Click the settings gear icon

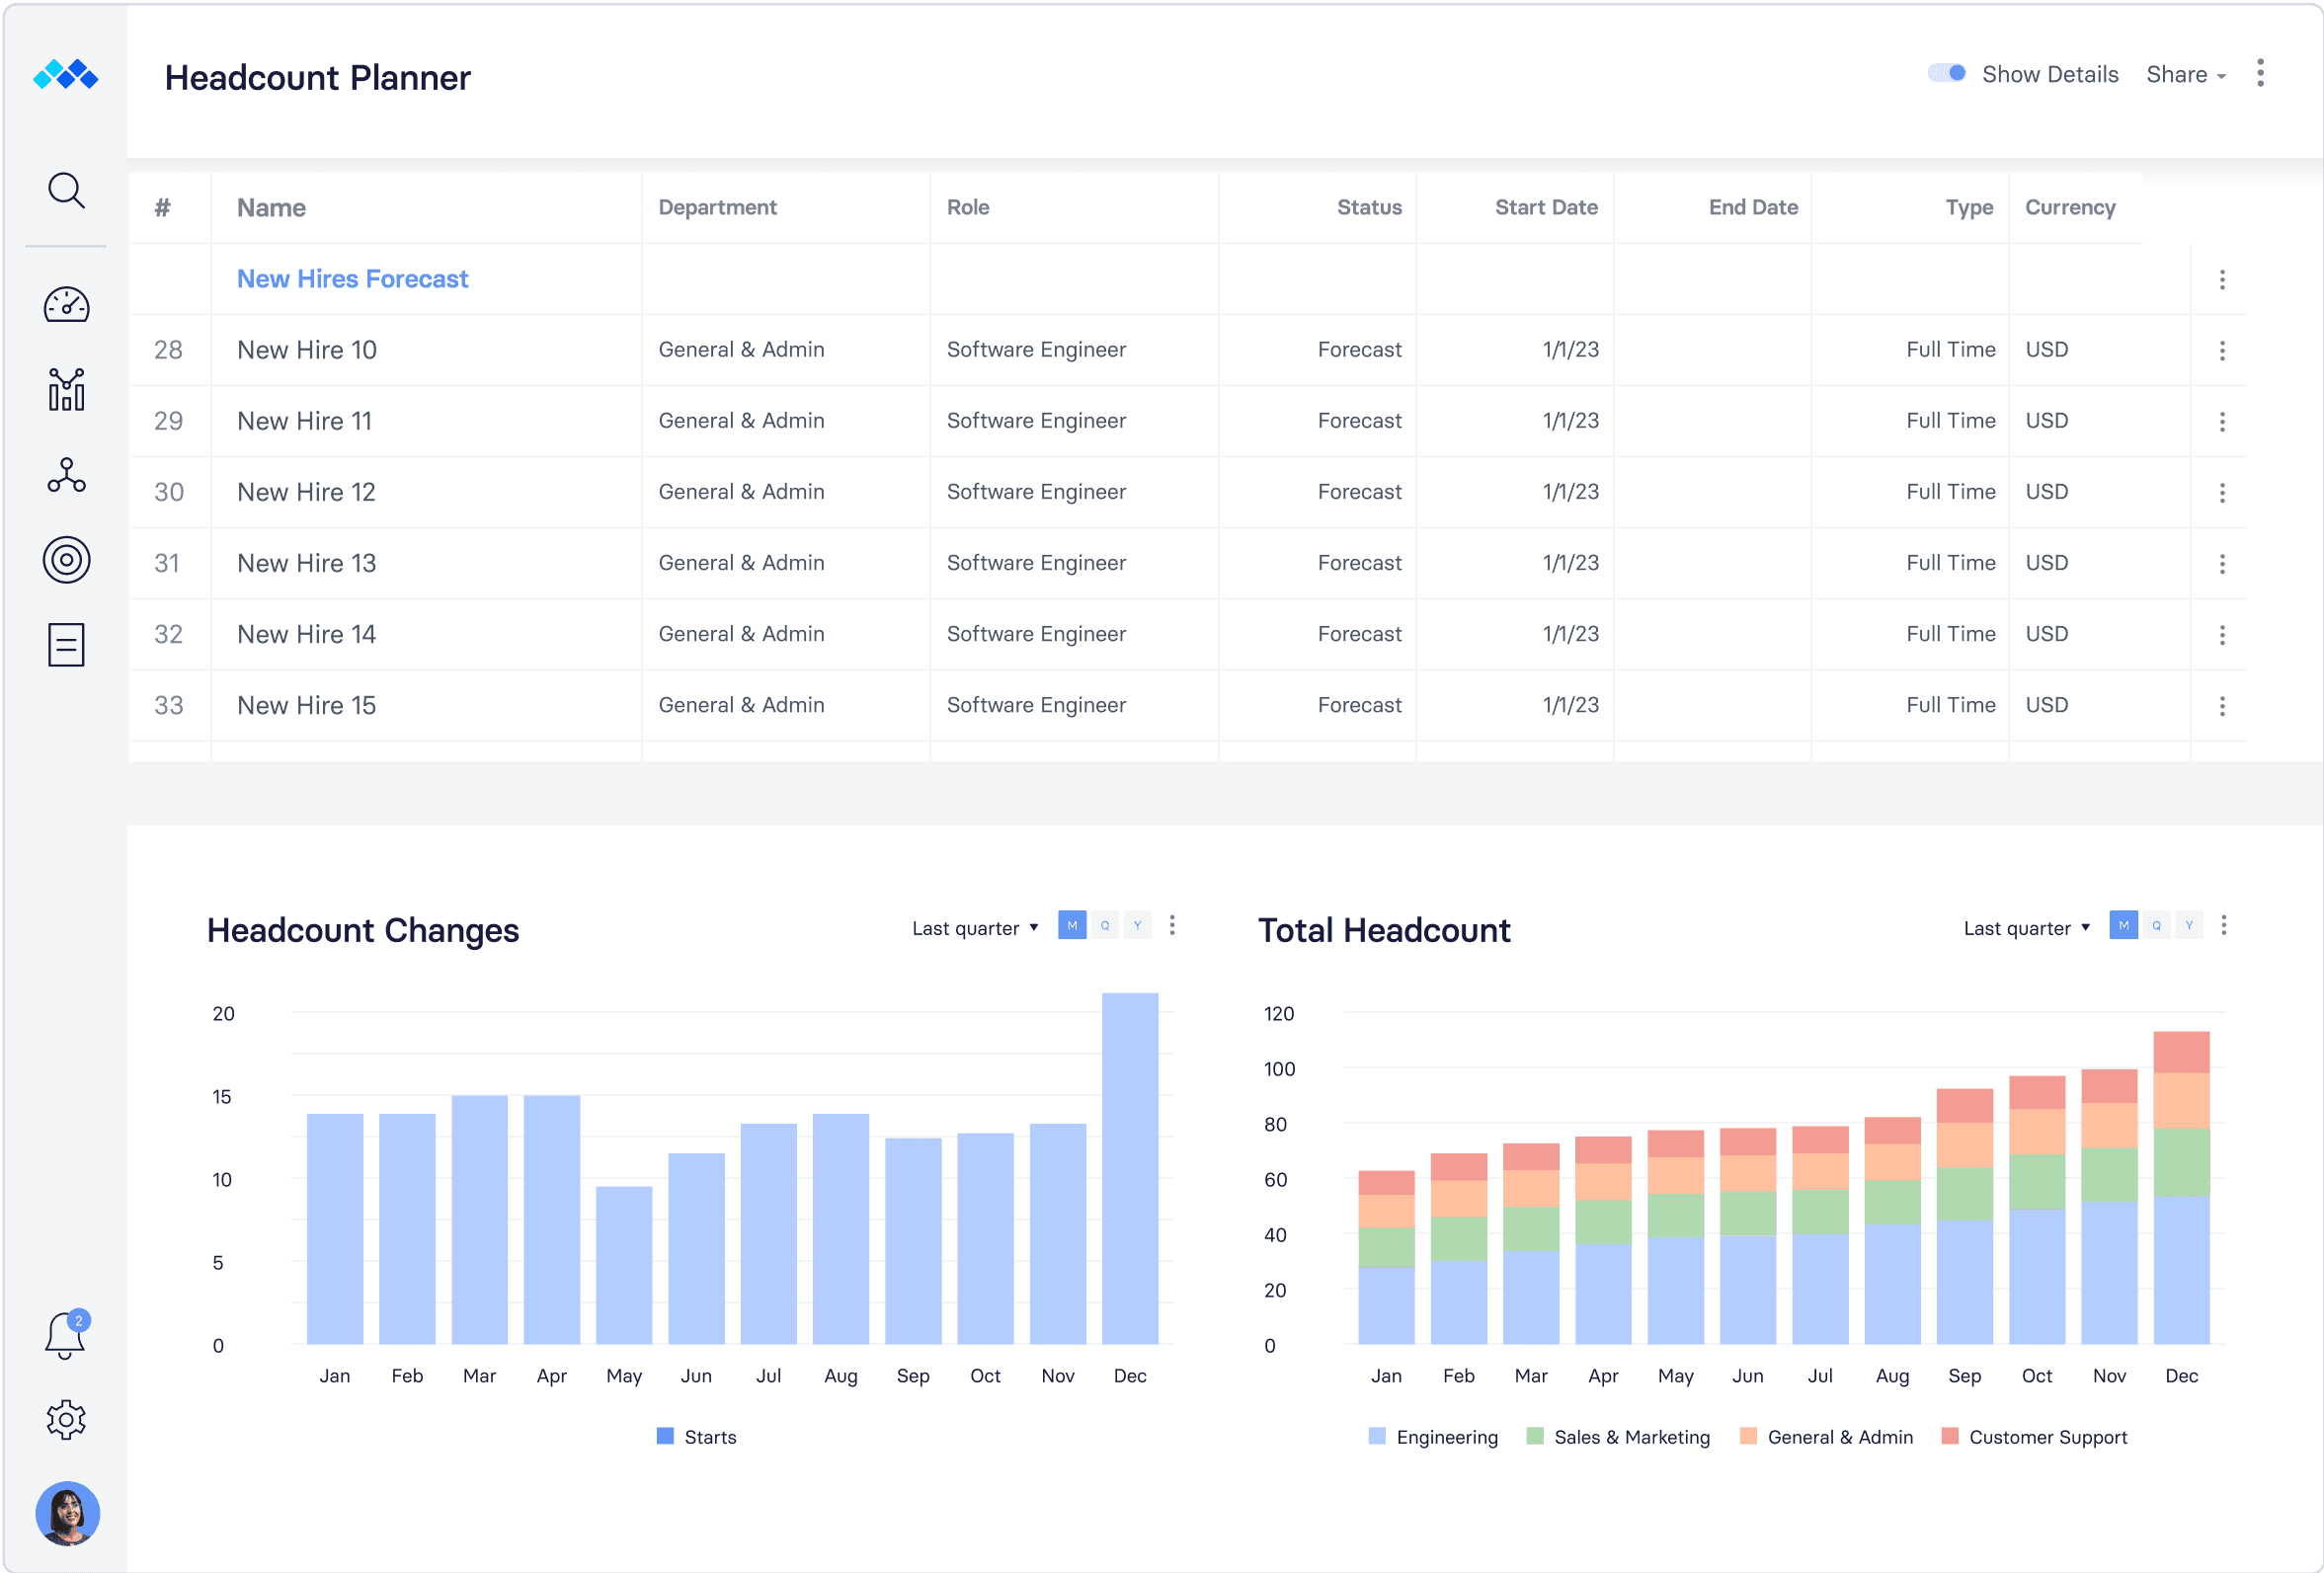coord(67,1419)
